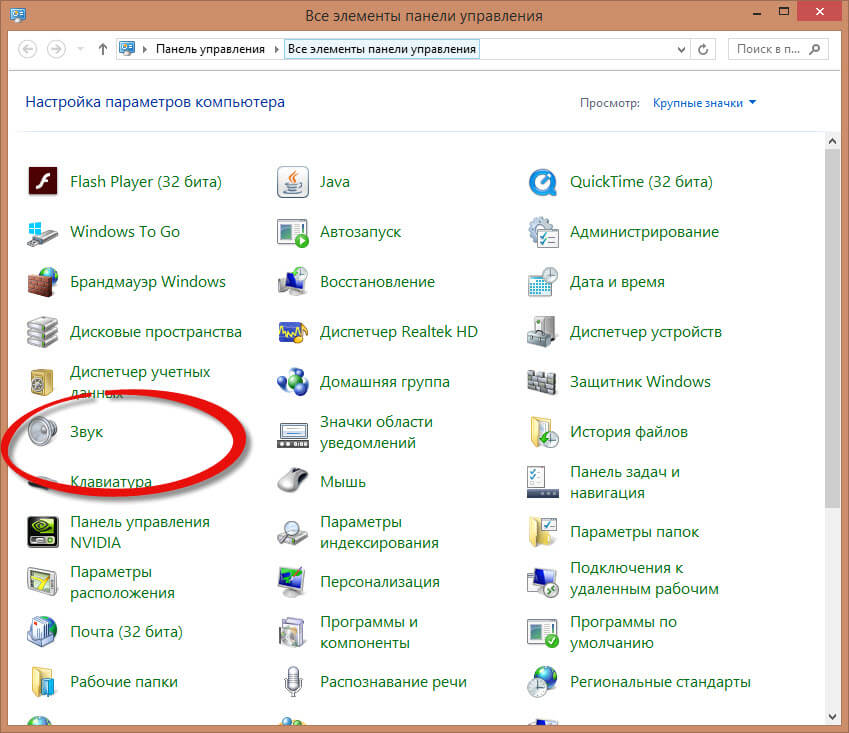
Task: Open the Диспетчер Realtek HD icon
Action: tap(292, 332)
